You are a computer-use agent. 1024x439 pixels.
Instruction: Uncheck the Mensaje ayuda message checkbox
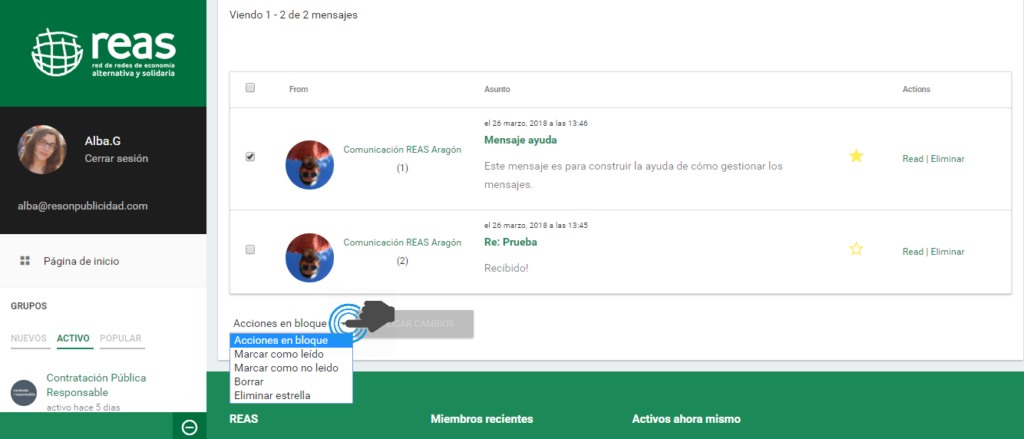click(x=250, y=157)
